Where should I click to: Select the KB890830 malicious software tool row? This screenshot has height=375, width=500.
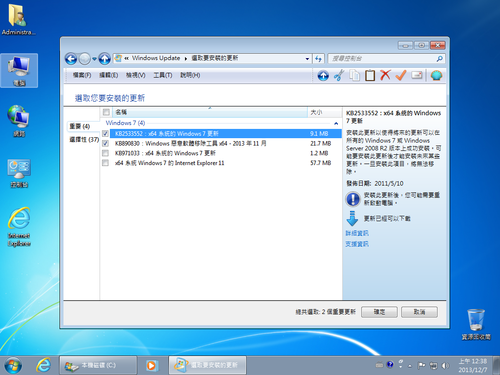tap(190, 144)
